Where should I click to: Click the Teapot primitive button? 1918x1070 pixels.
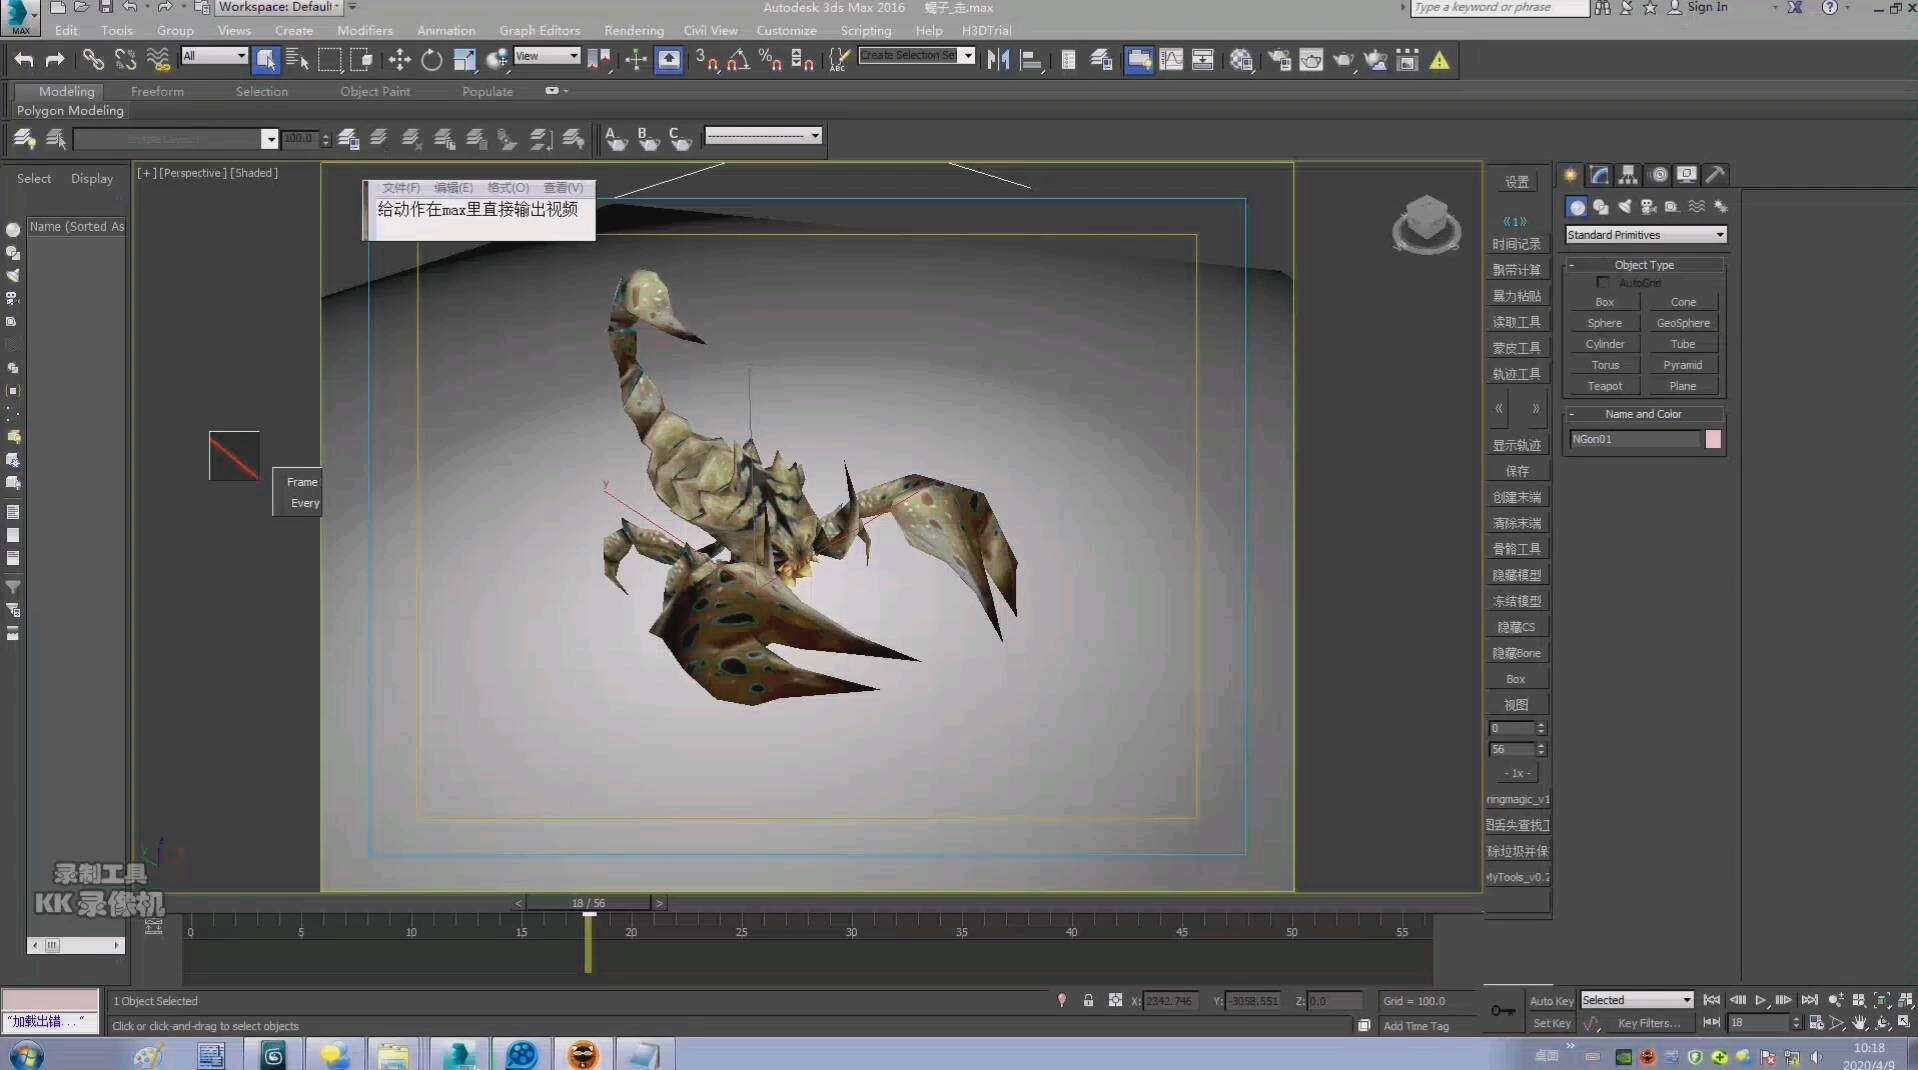click(x=1604, y=386)
